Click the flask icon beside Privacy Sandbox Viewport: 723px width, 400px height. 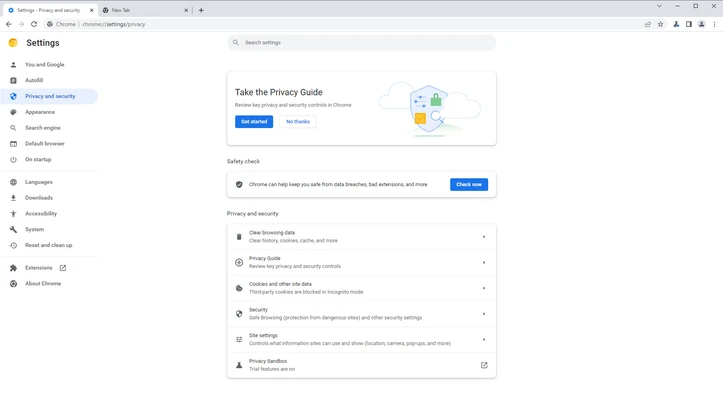click(239, 365)
